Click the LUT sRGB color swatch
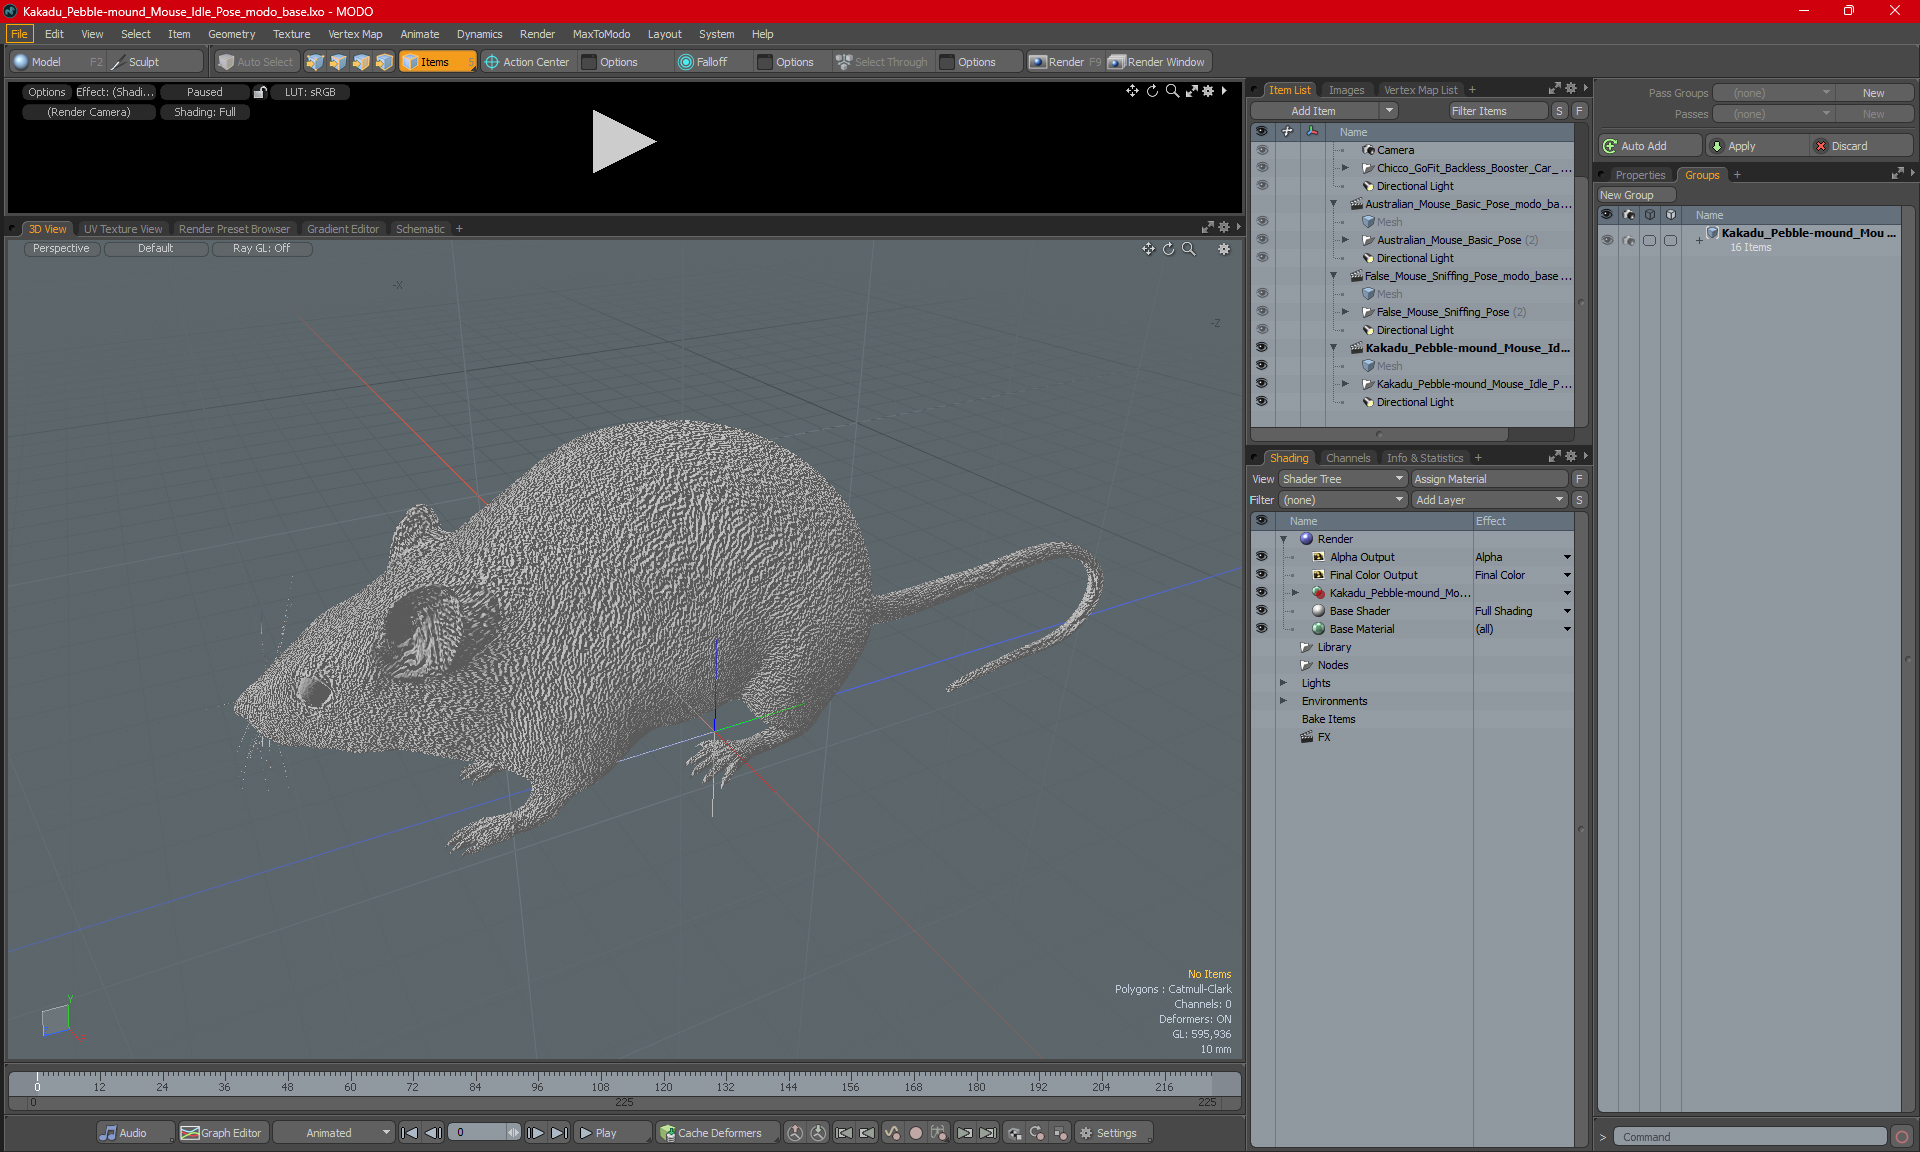Screen dimensions: 1920x1152 click(311, 92)
